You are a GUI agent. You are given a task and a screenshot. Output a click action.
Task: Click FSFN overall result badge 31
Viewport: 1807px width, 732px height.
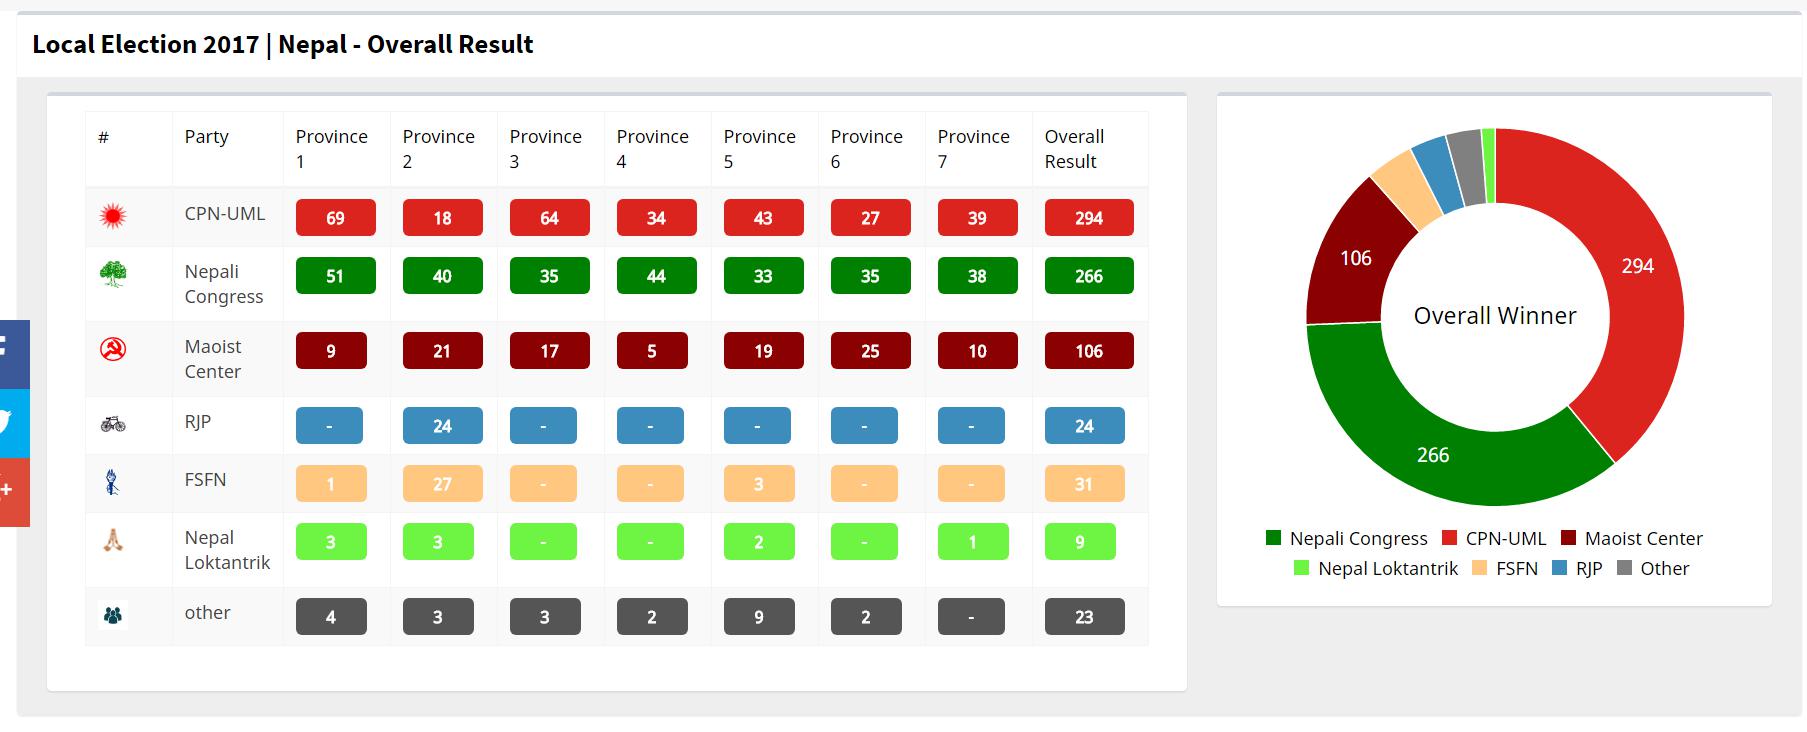click(x=1084, y=484)
